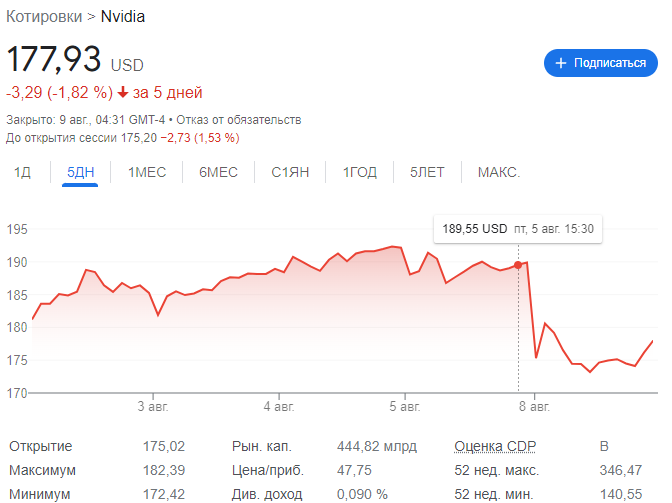Viewport: 672px width, 503px height.
Task: Switch to the 6МЕС chart range
Action: (218, 172)
